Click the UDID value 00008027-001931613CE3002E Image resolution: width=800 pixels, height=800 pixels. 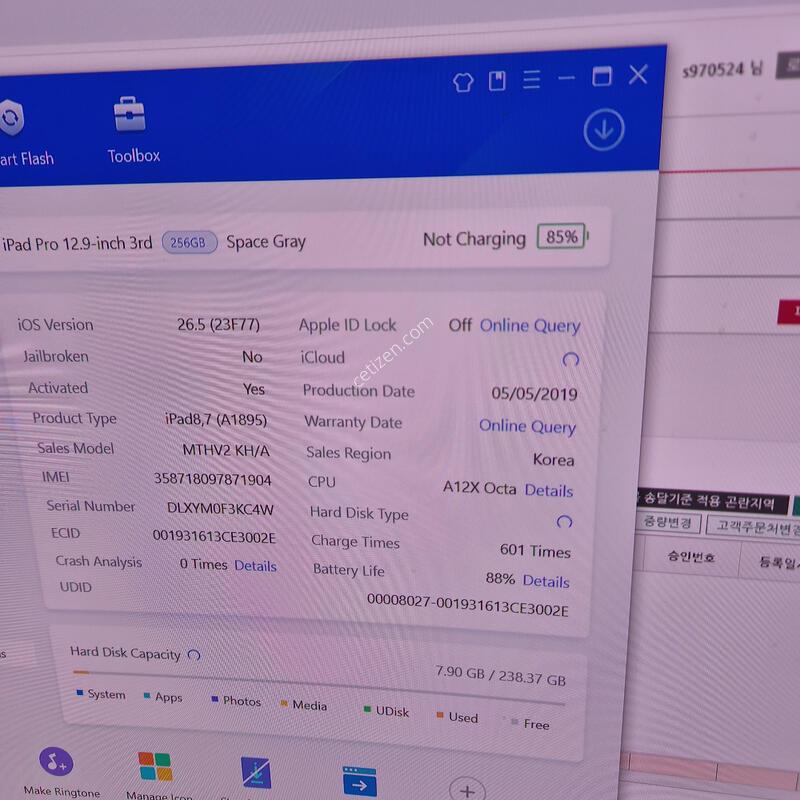pyautogui.click(x=467, y=606)
